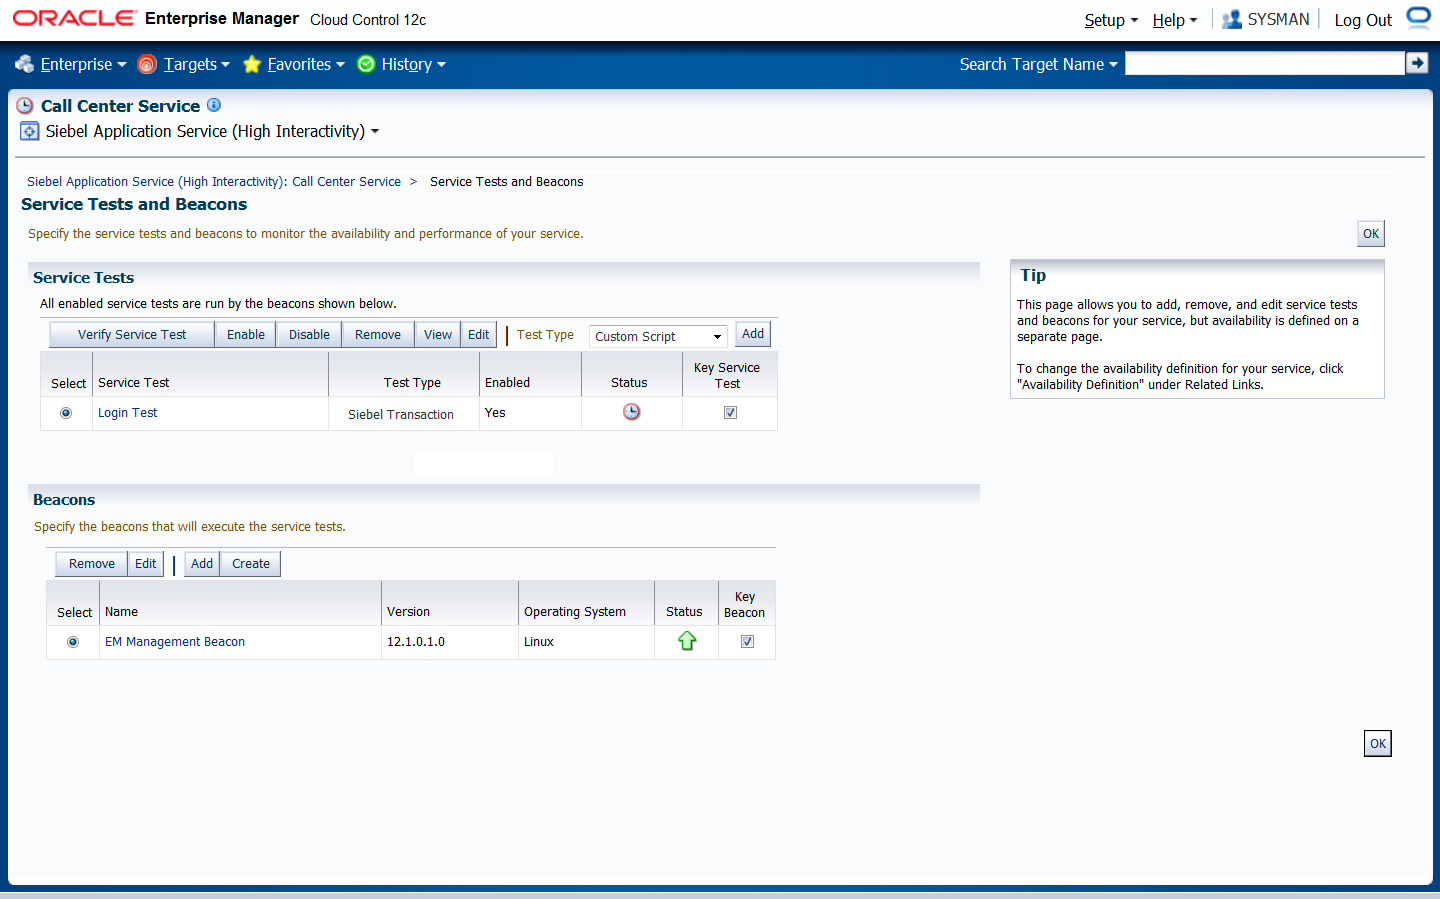Click the beacon version 12.1.0.1.0 cell

450,642
